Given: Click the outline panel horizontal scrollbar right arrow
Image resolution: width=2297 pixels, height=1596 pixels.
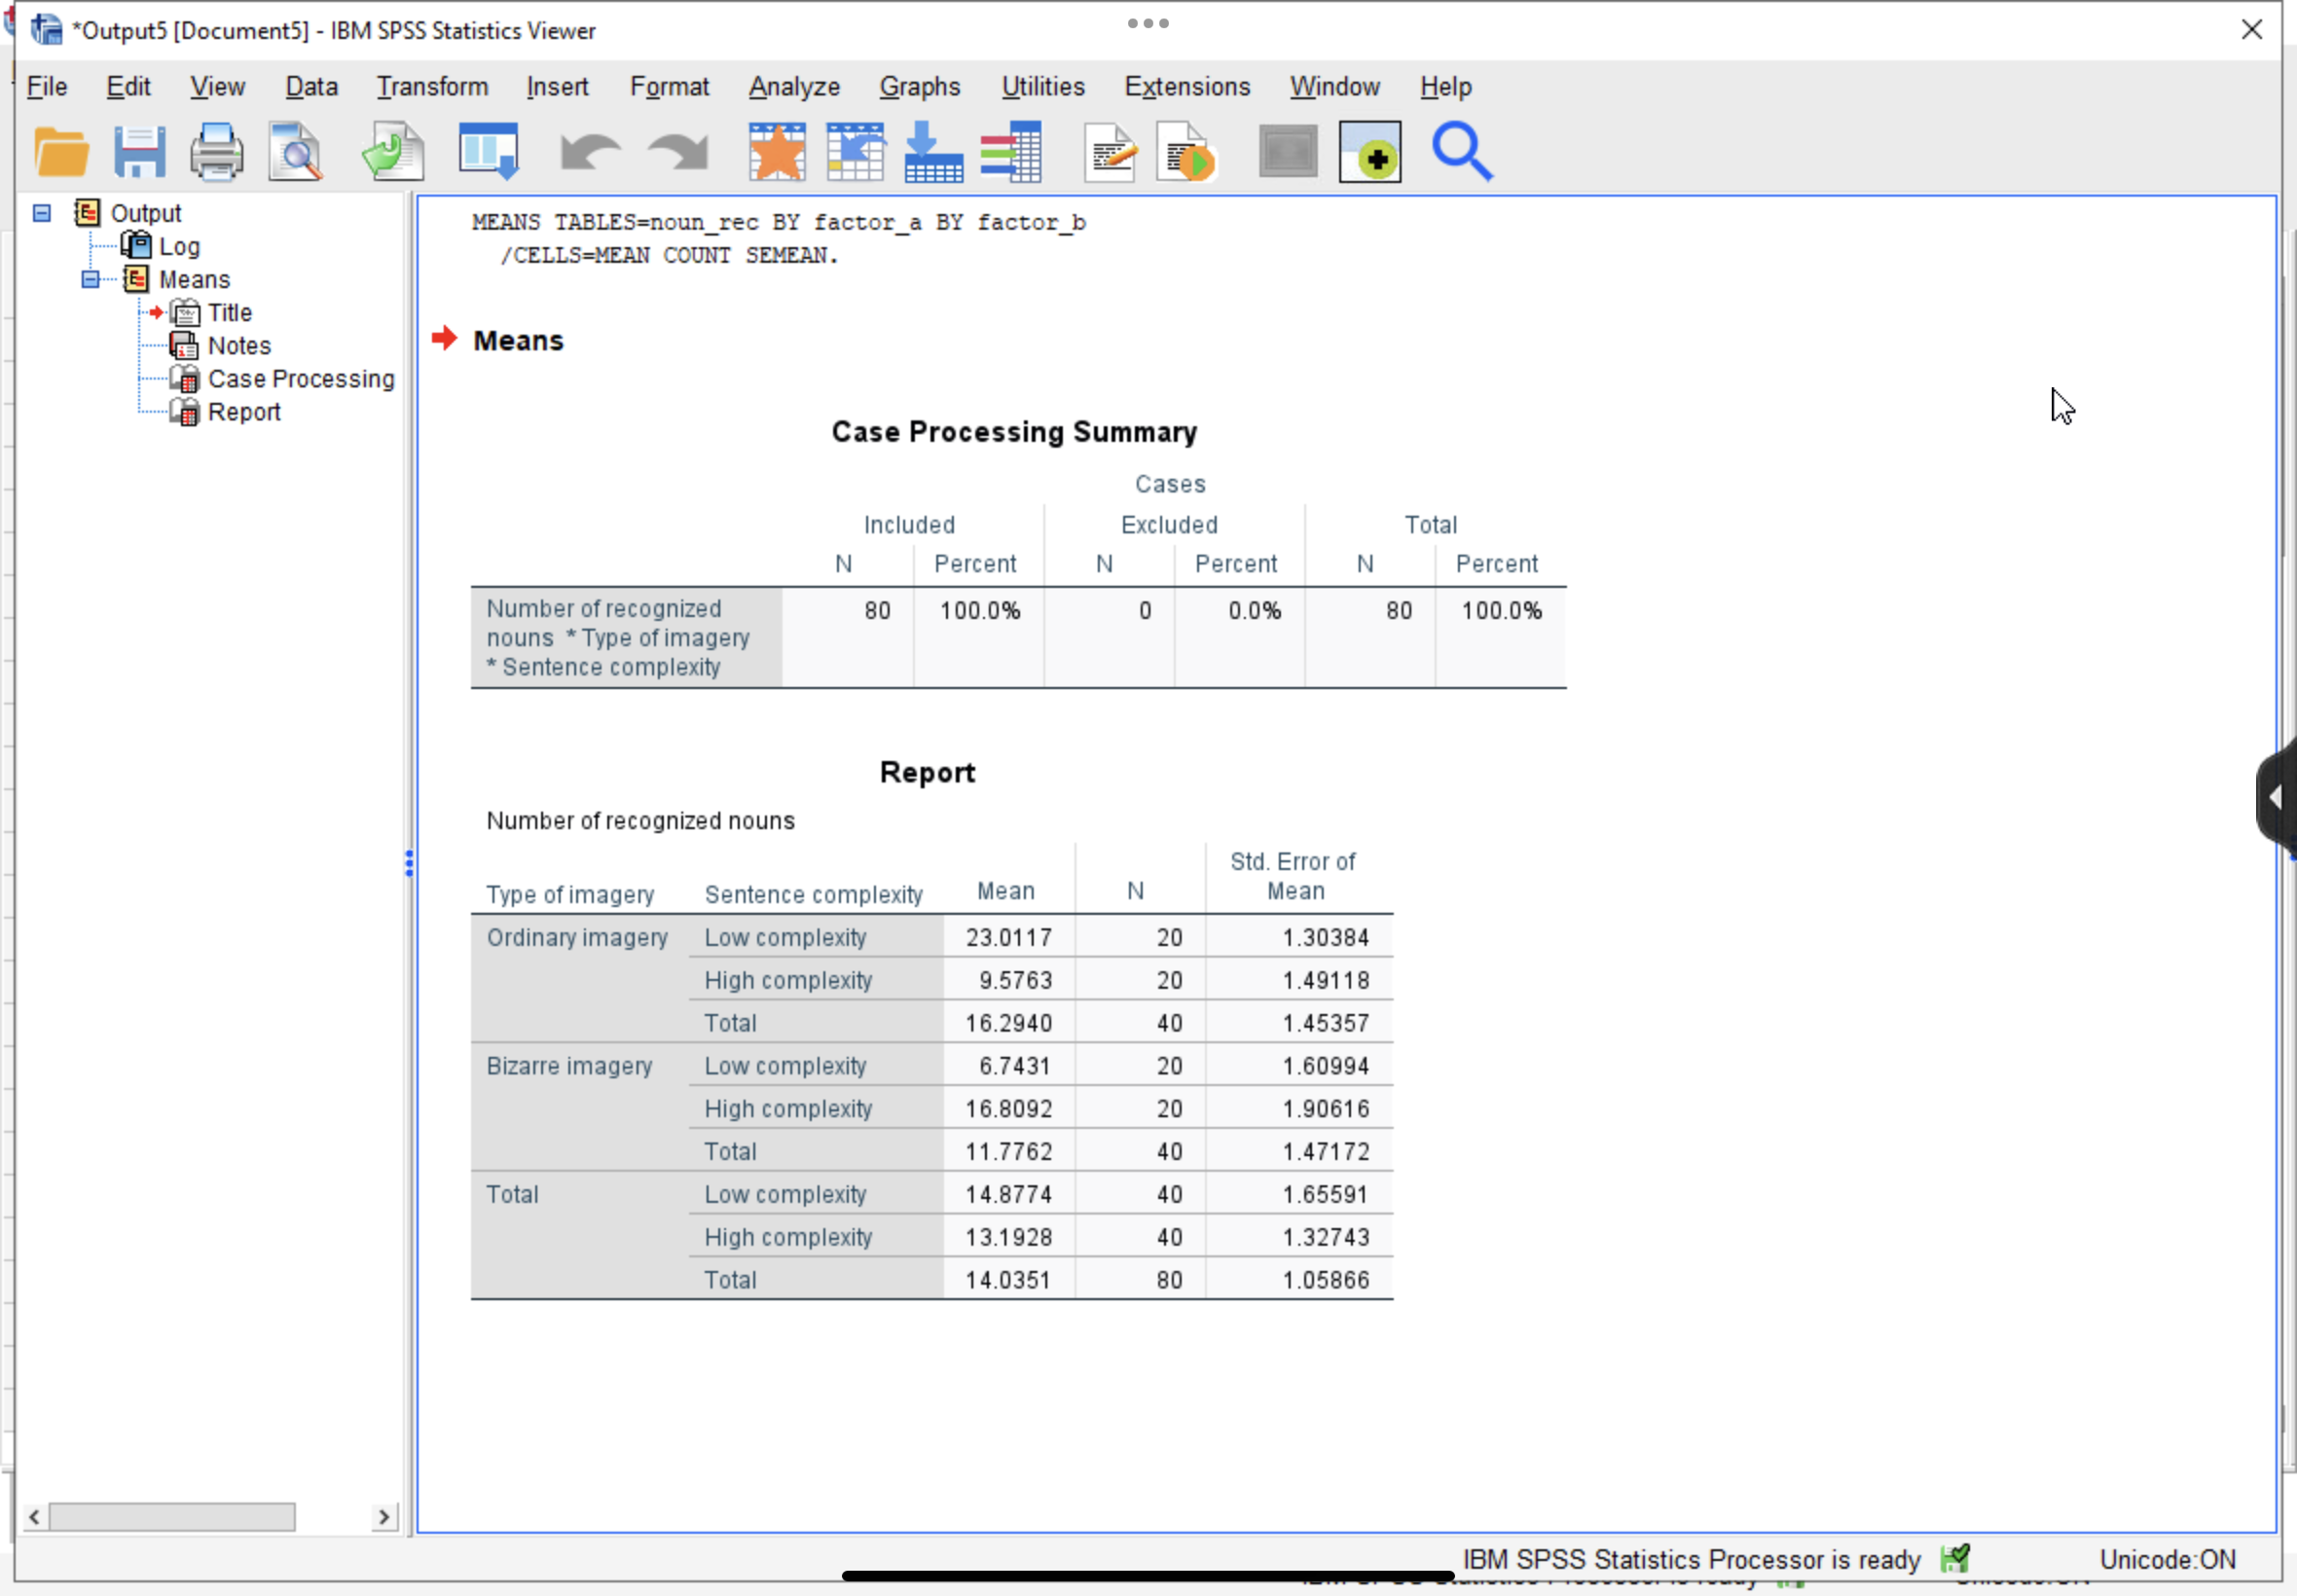Looking at the screenshot, I should click(x=385, y=1516).
